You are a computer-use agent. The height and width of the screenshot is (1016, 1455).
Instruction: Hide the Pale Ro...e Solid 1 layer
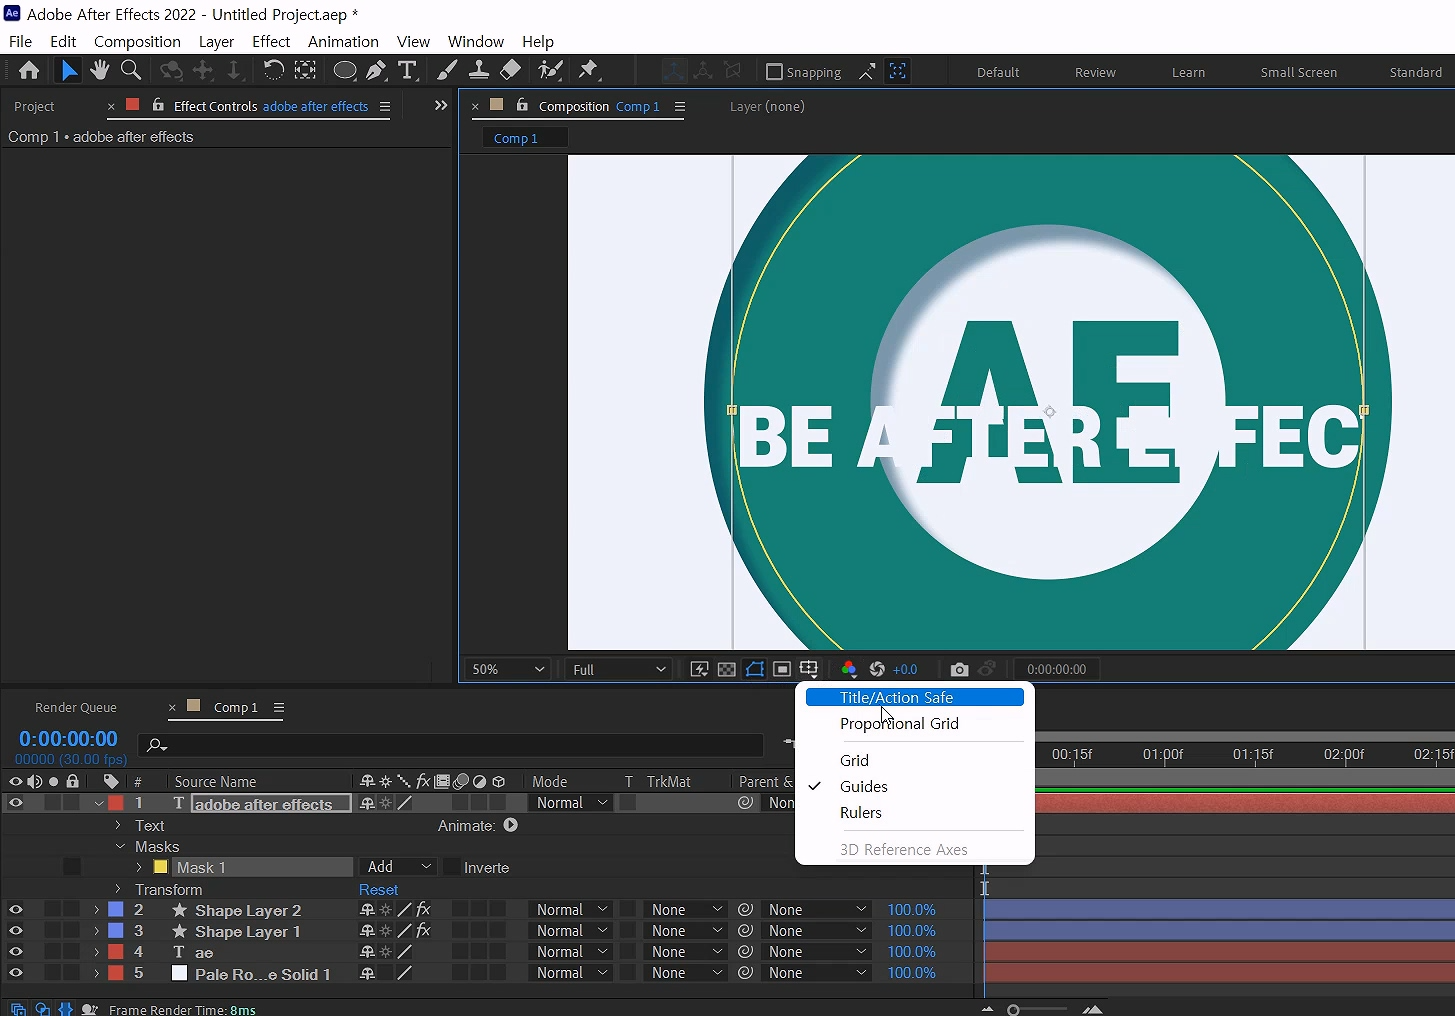[16, 973]
